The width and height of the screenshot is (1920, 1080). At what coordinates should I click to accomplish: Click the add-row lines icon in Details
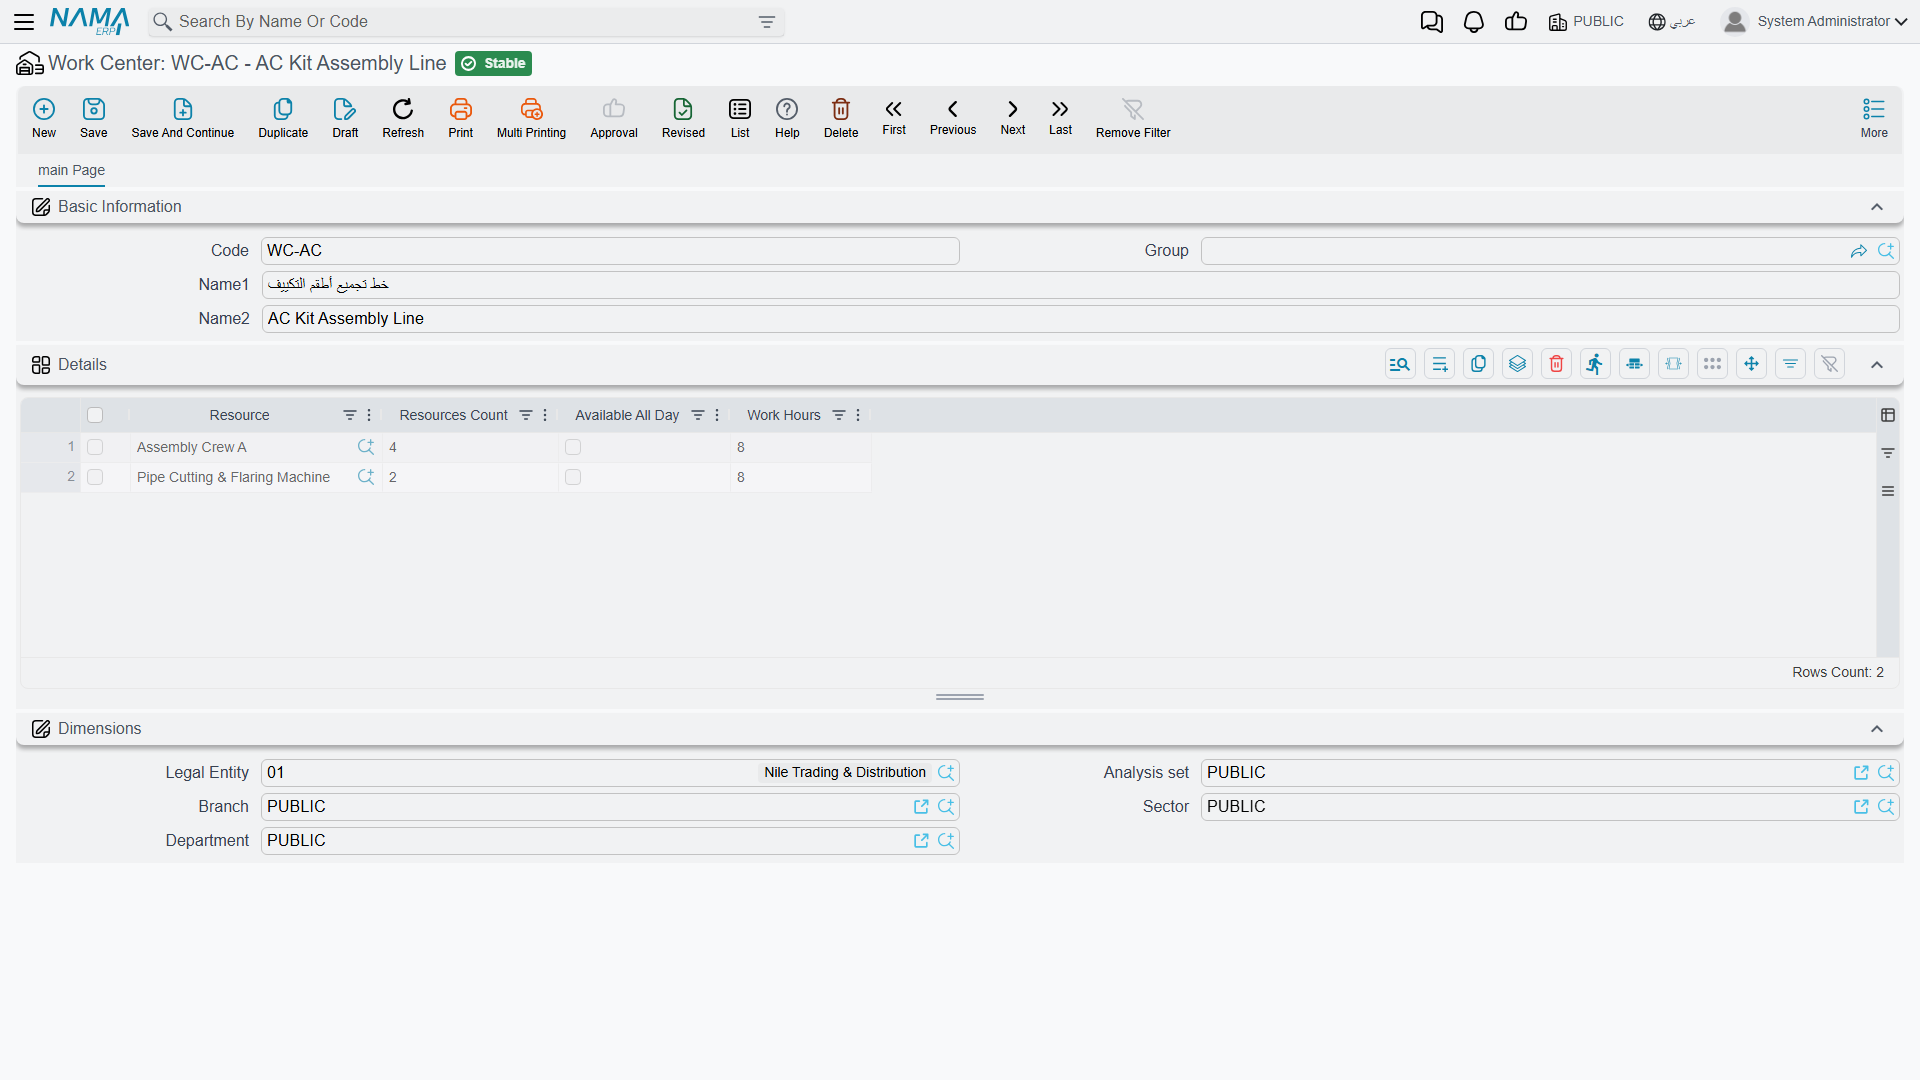pyautogui.click(x=1439, y=364)
